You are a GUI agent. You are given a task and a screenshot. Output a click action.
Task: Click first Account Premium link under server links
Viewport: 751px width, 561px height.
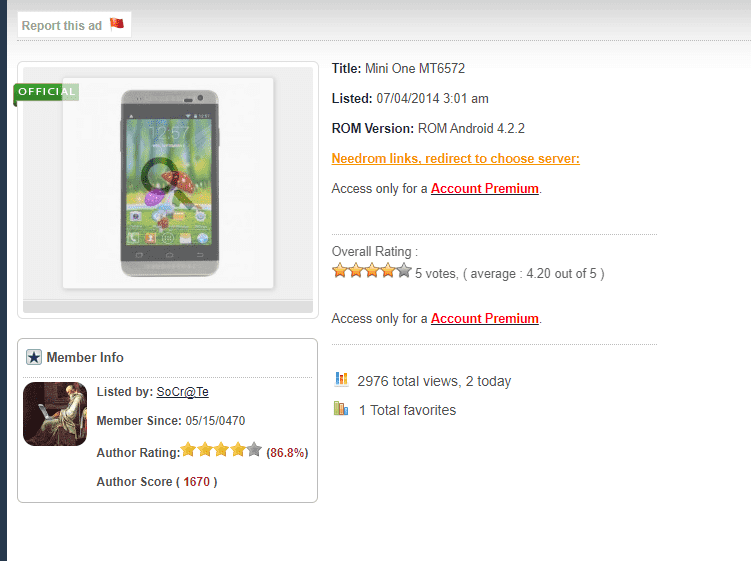(x=485, y=188)
